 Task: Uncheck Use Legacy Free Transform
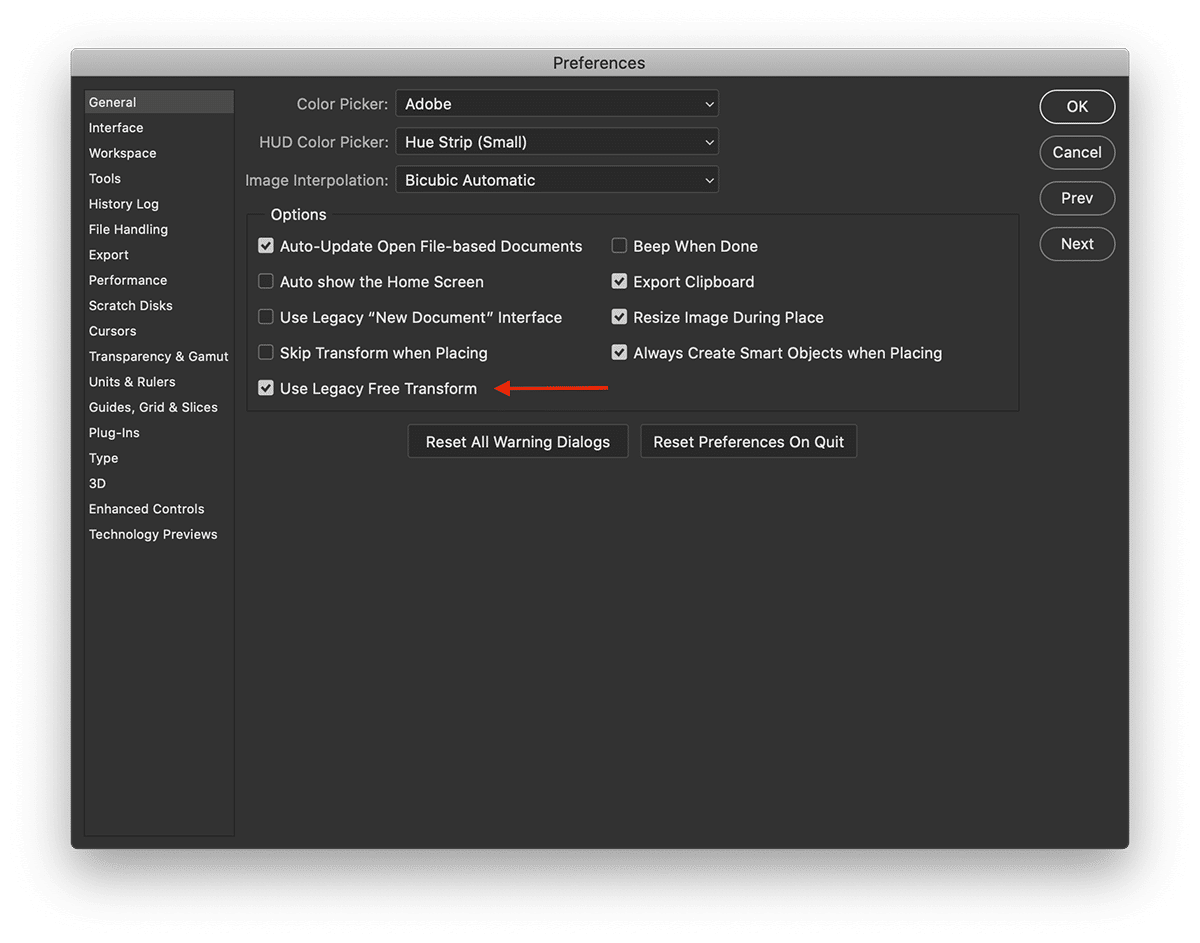click(x=266, y=388)
